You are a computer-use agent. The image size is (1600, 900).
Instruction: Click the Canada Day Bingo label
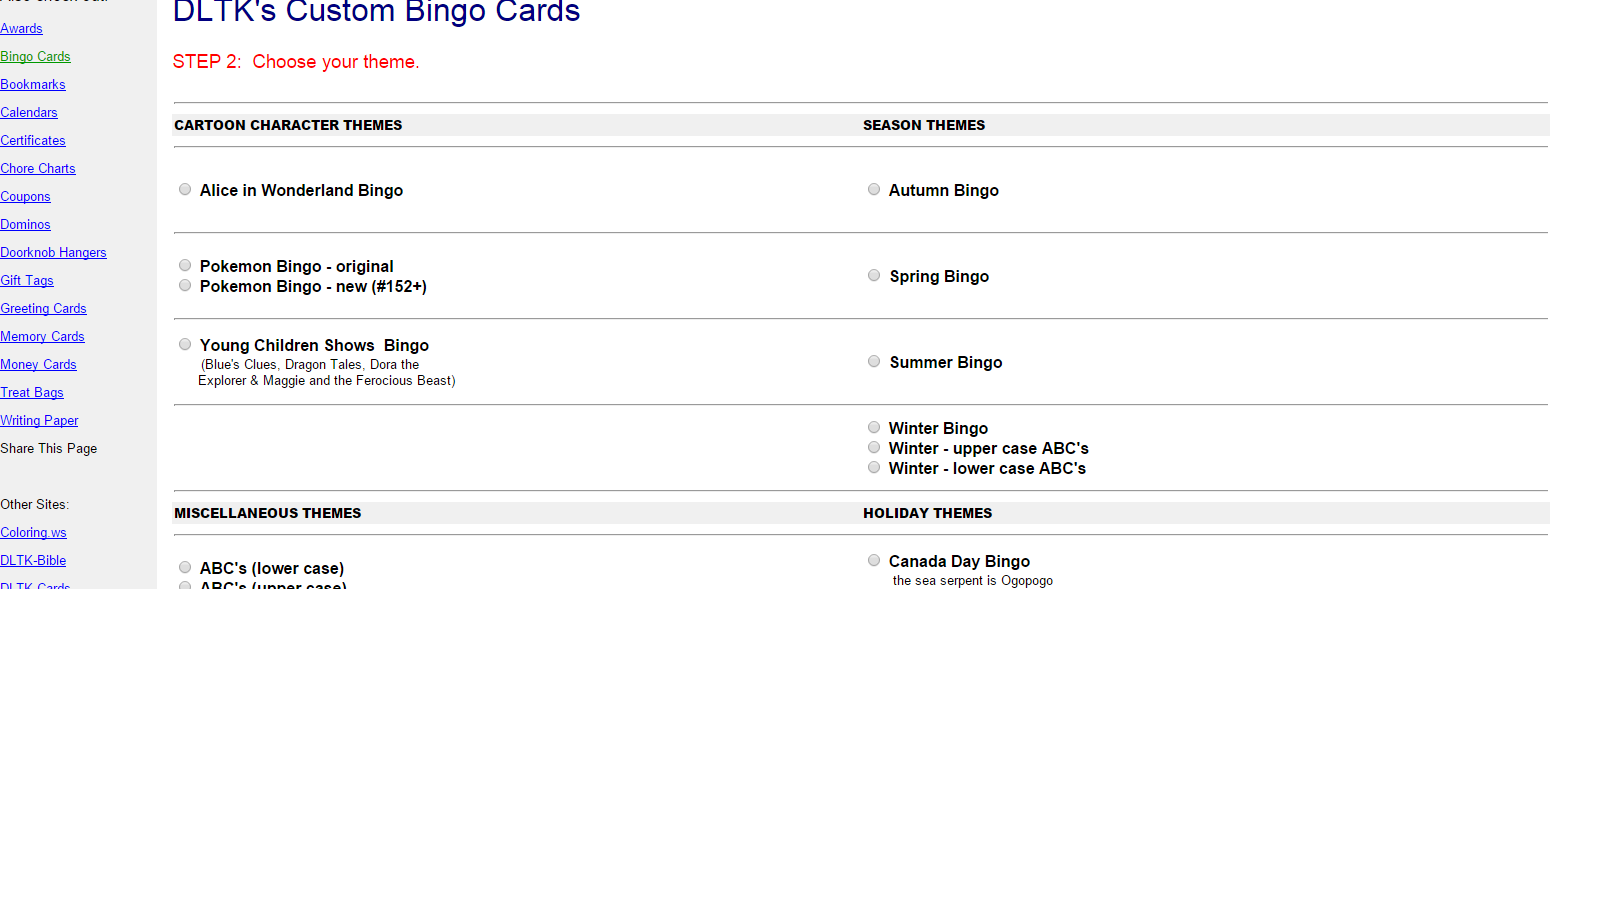click(x=959, y=561)
